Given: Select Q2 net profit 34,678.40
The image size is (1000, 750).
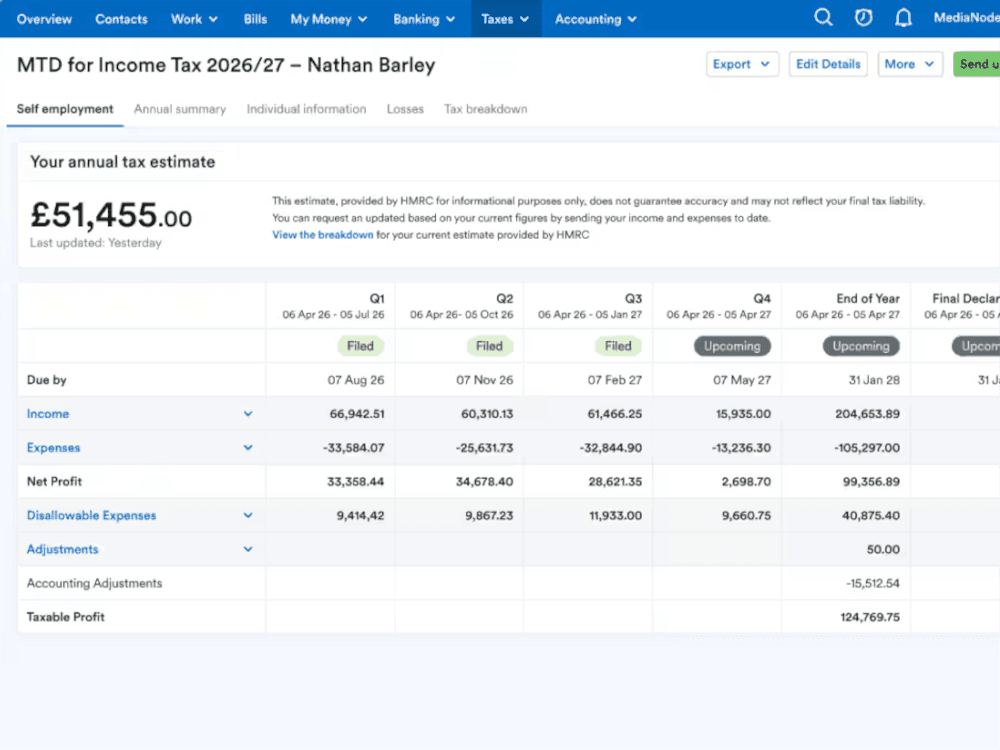Looking at the screenshot, I should [485, 482].
